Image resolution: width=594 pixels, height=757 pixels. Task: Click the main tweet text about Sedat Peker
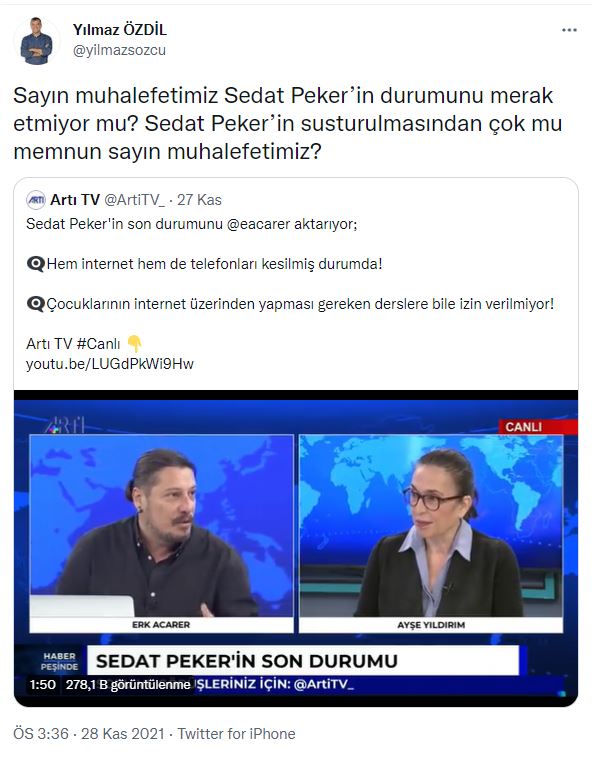coord(288,124)
